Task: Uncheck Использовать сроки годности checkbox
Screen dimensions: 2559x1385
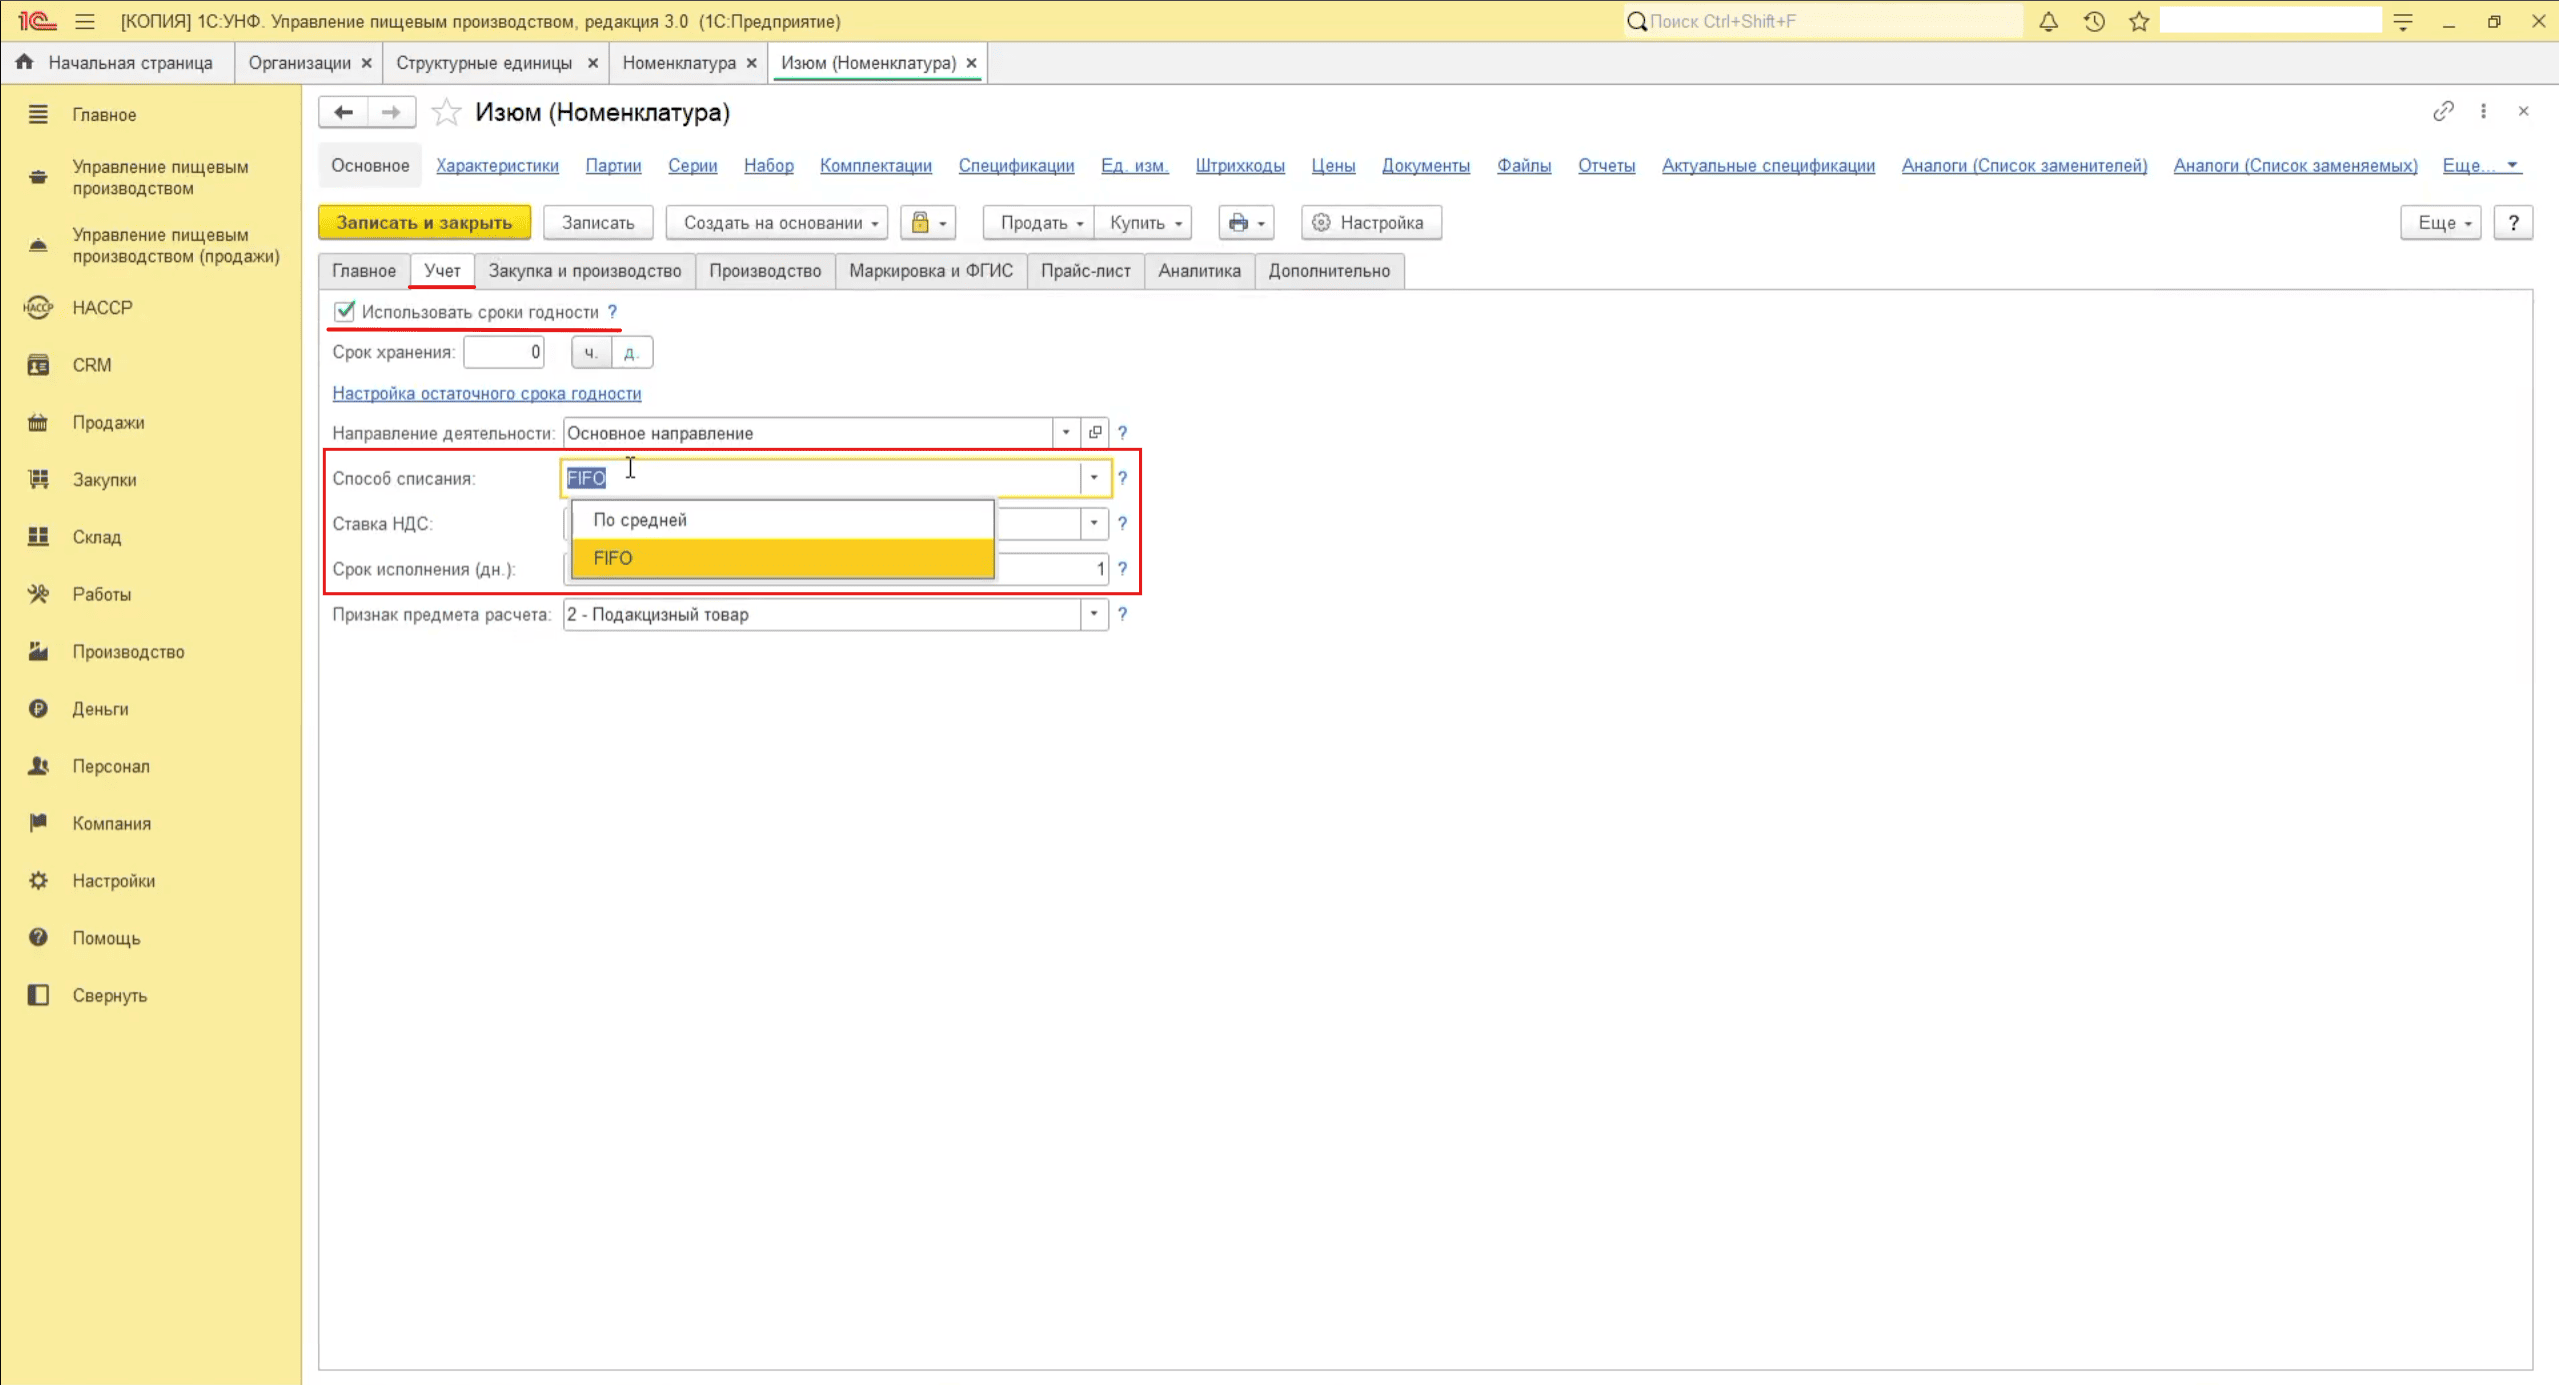Action: [x=344, y=311]
